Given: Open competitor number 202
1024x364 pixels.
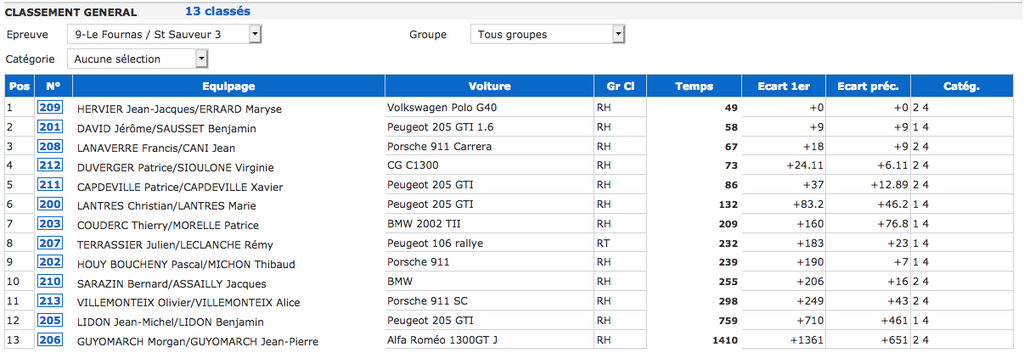Looking at the screenshot, I should click(50, 263).
